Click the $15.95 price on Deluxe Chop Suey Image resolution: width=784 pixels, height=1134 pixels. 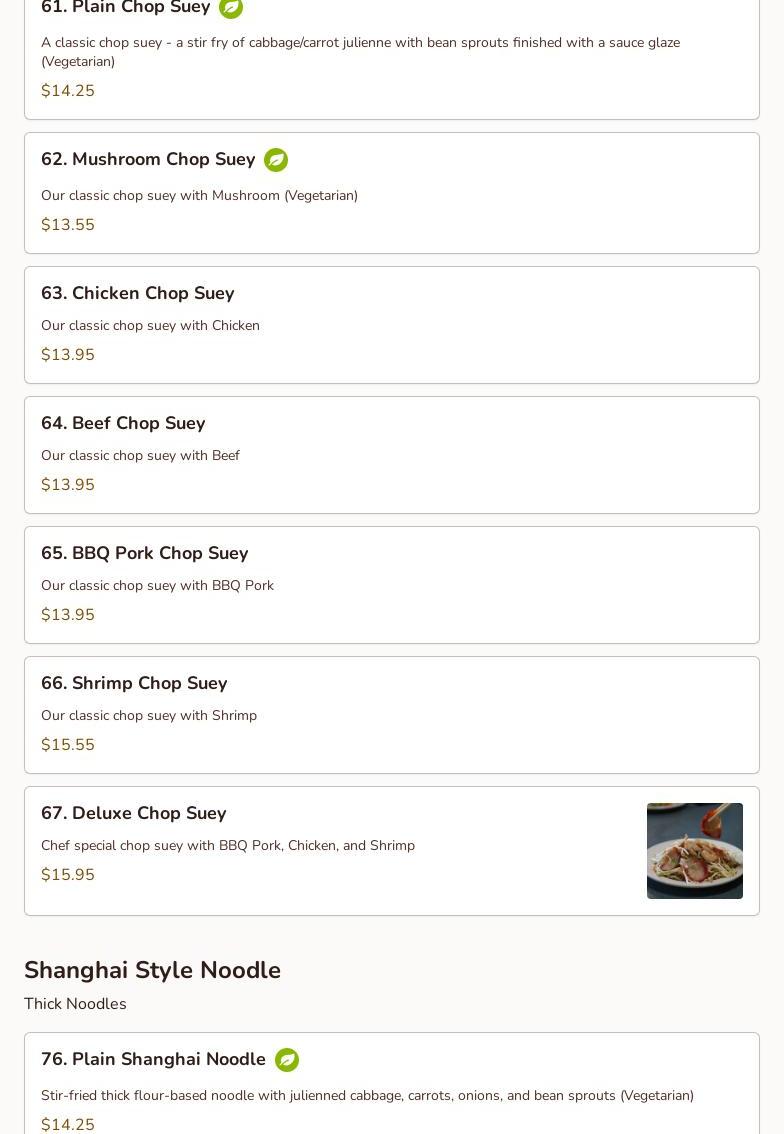tap(68, 875)
